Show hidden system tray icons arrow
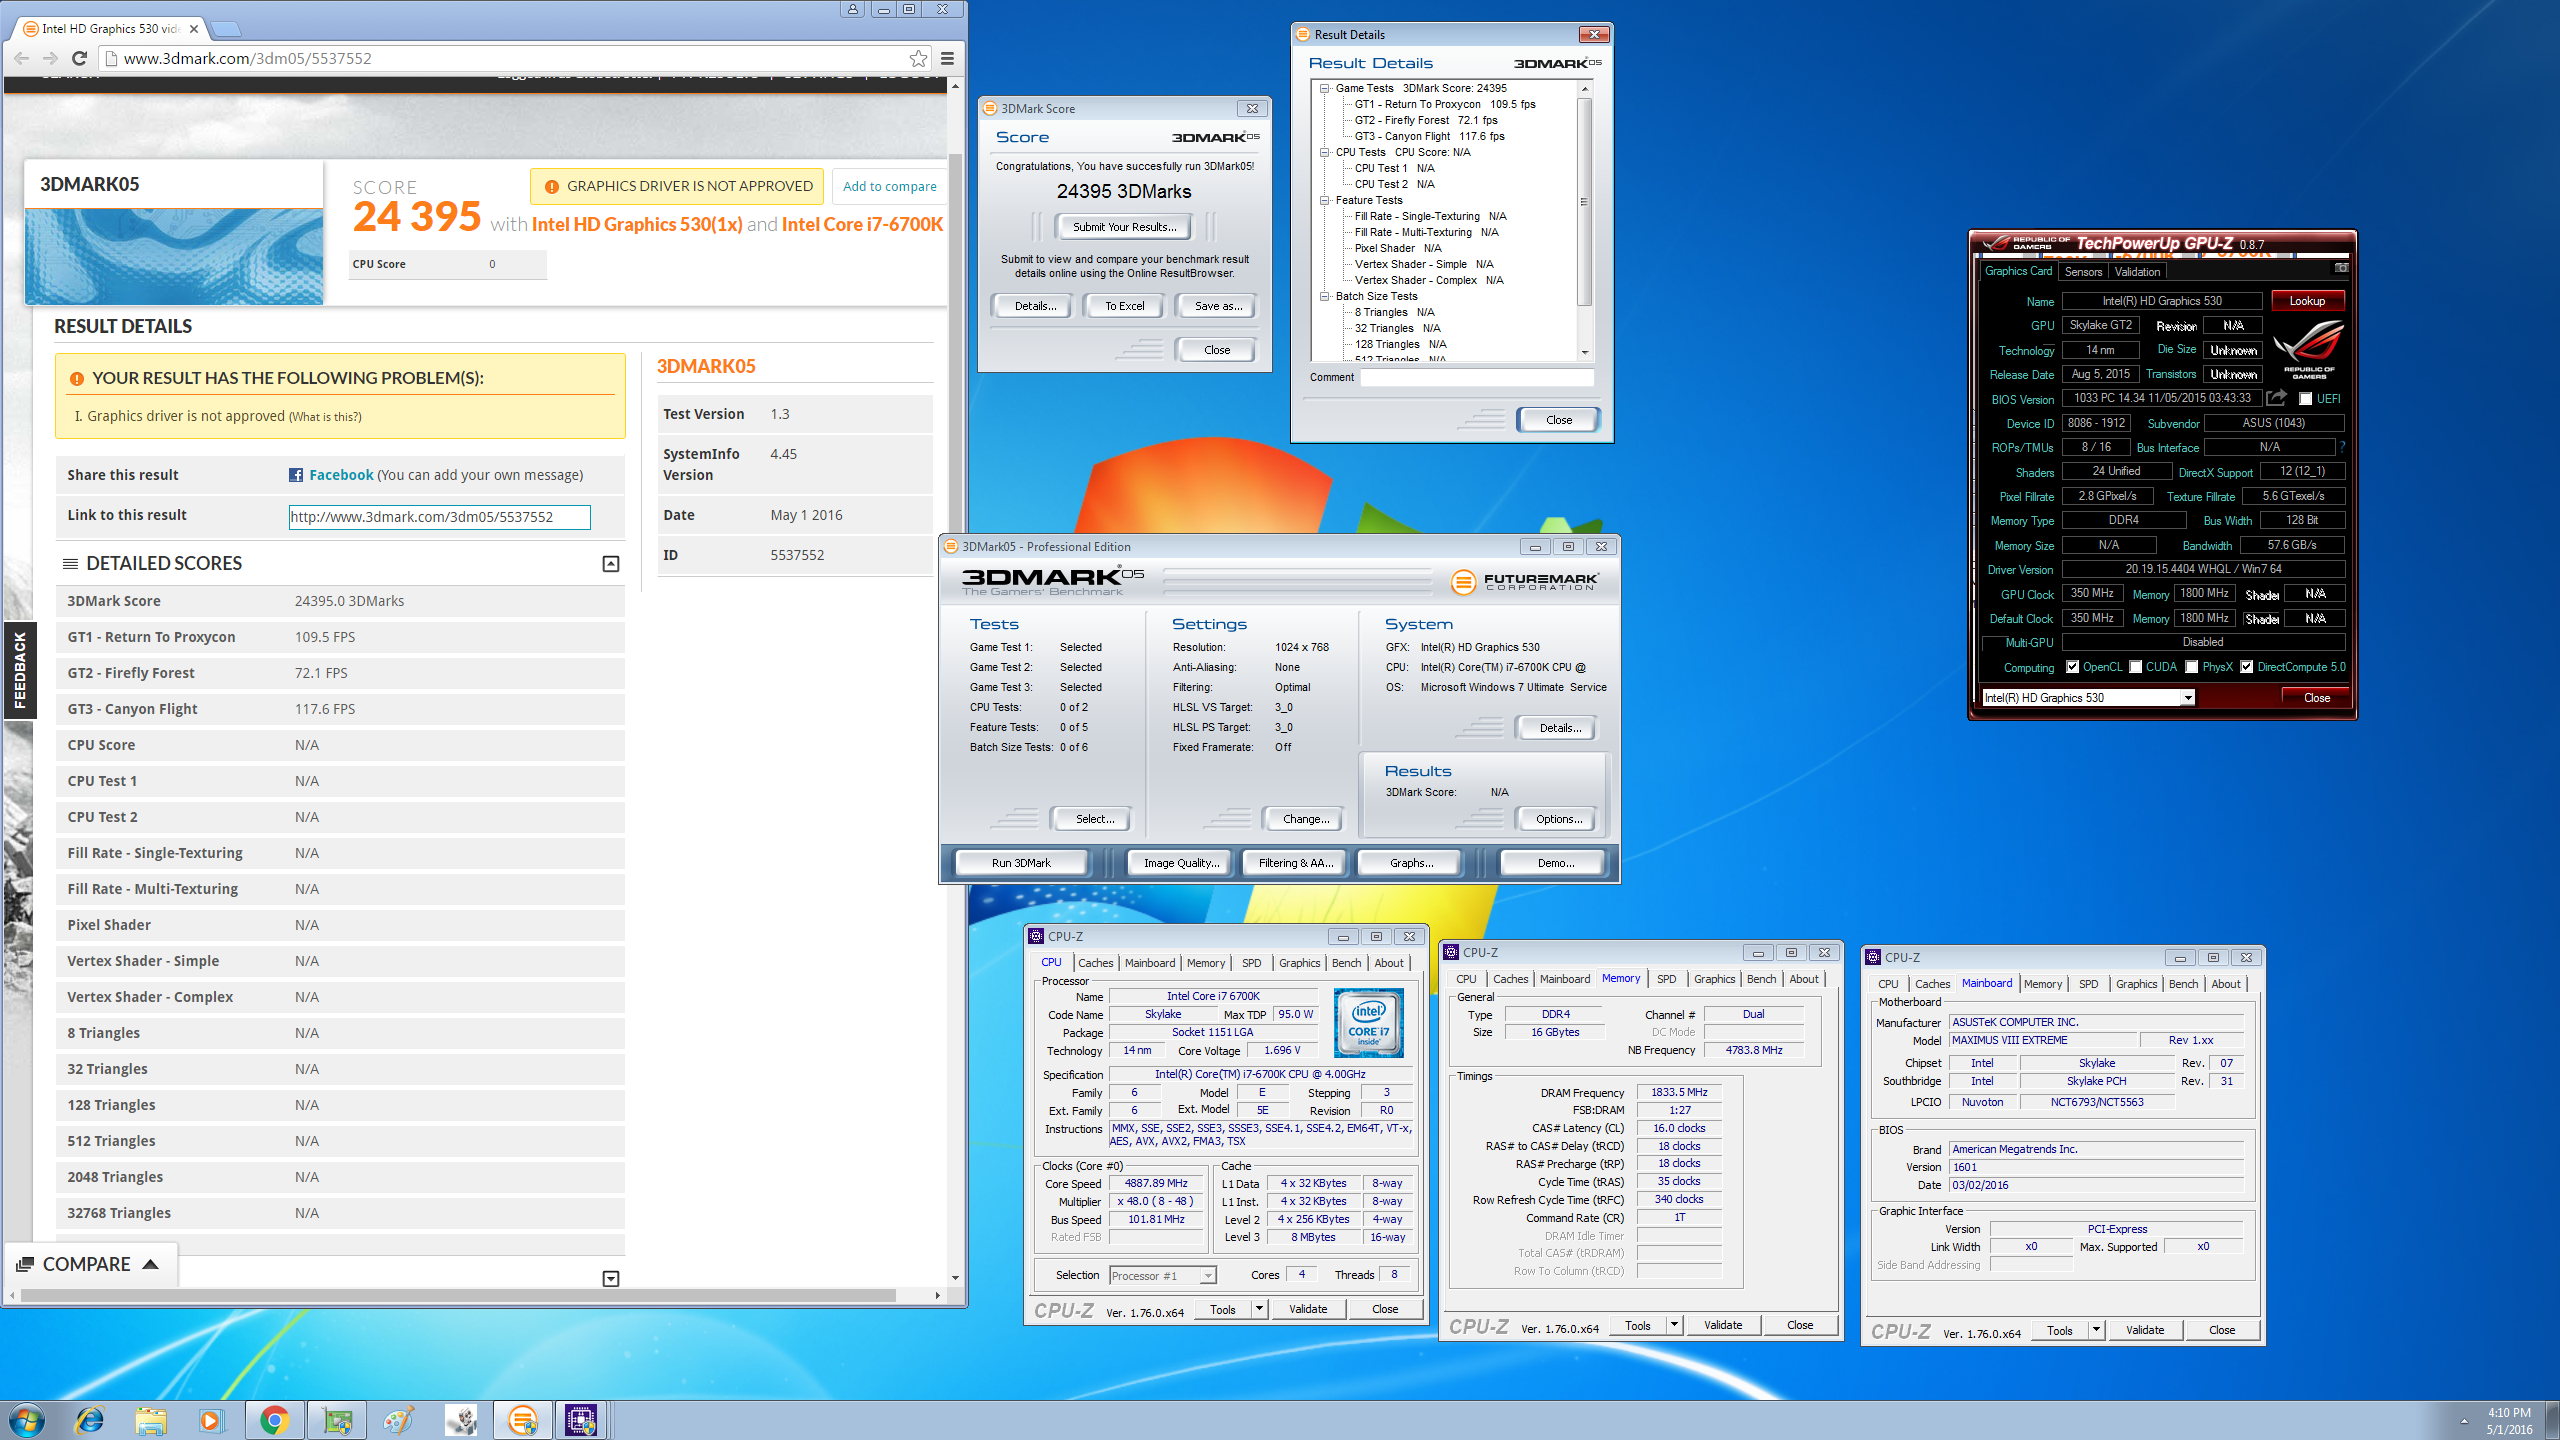Image resolution: width=2560 pixels, height=1440 pixels. click(2465, 1421)
